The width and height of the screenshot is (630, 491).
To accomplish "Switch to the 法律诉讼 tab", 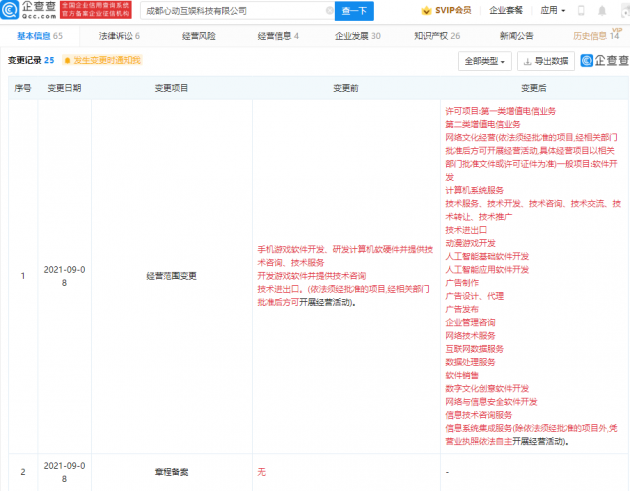I will pyautogui.click(x=119, y=36).
